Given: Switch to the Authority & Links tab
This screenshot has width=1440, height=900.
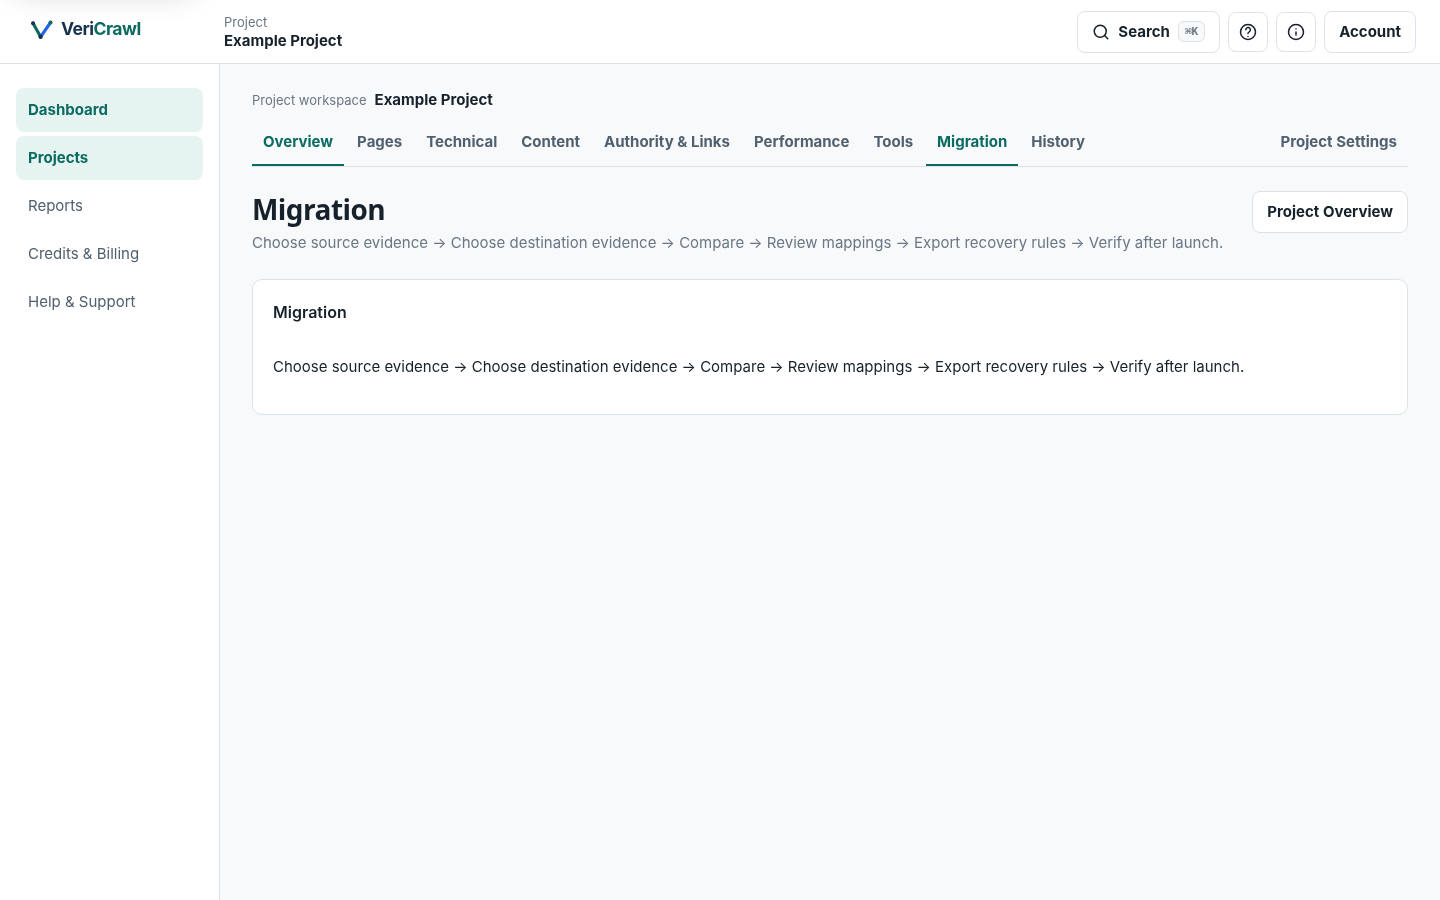Looking at the screenshot, I should pos(667,142).
